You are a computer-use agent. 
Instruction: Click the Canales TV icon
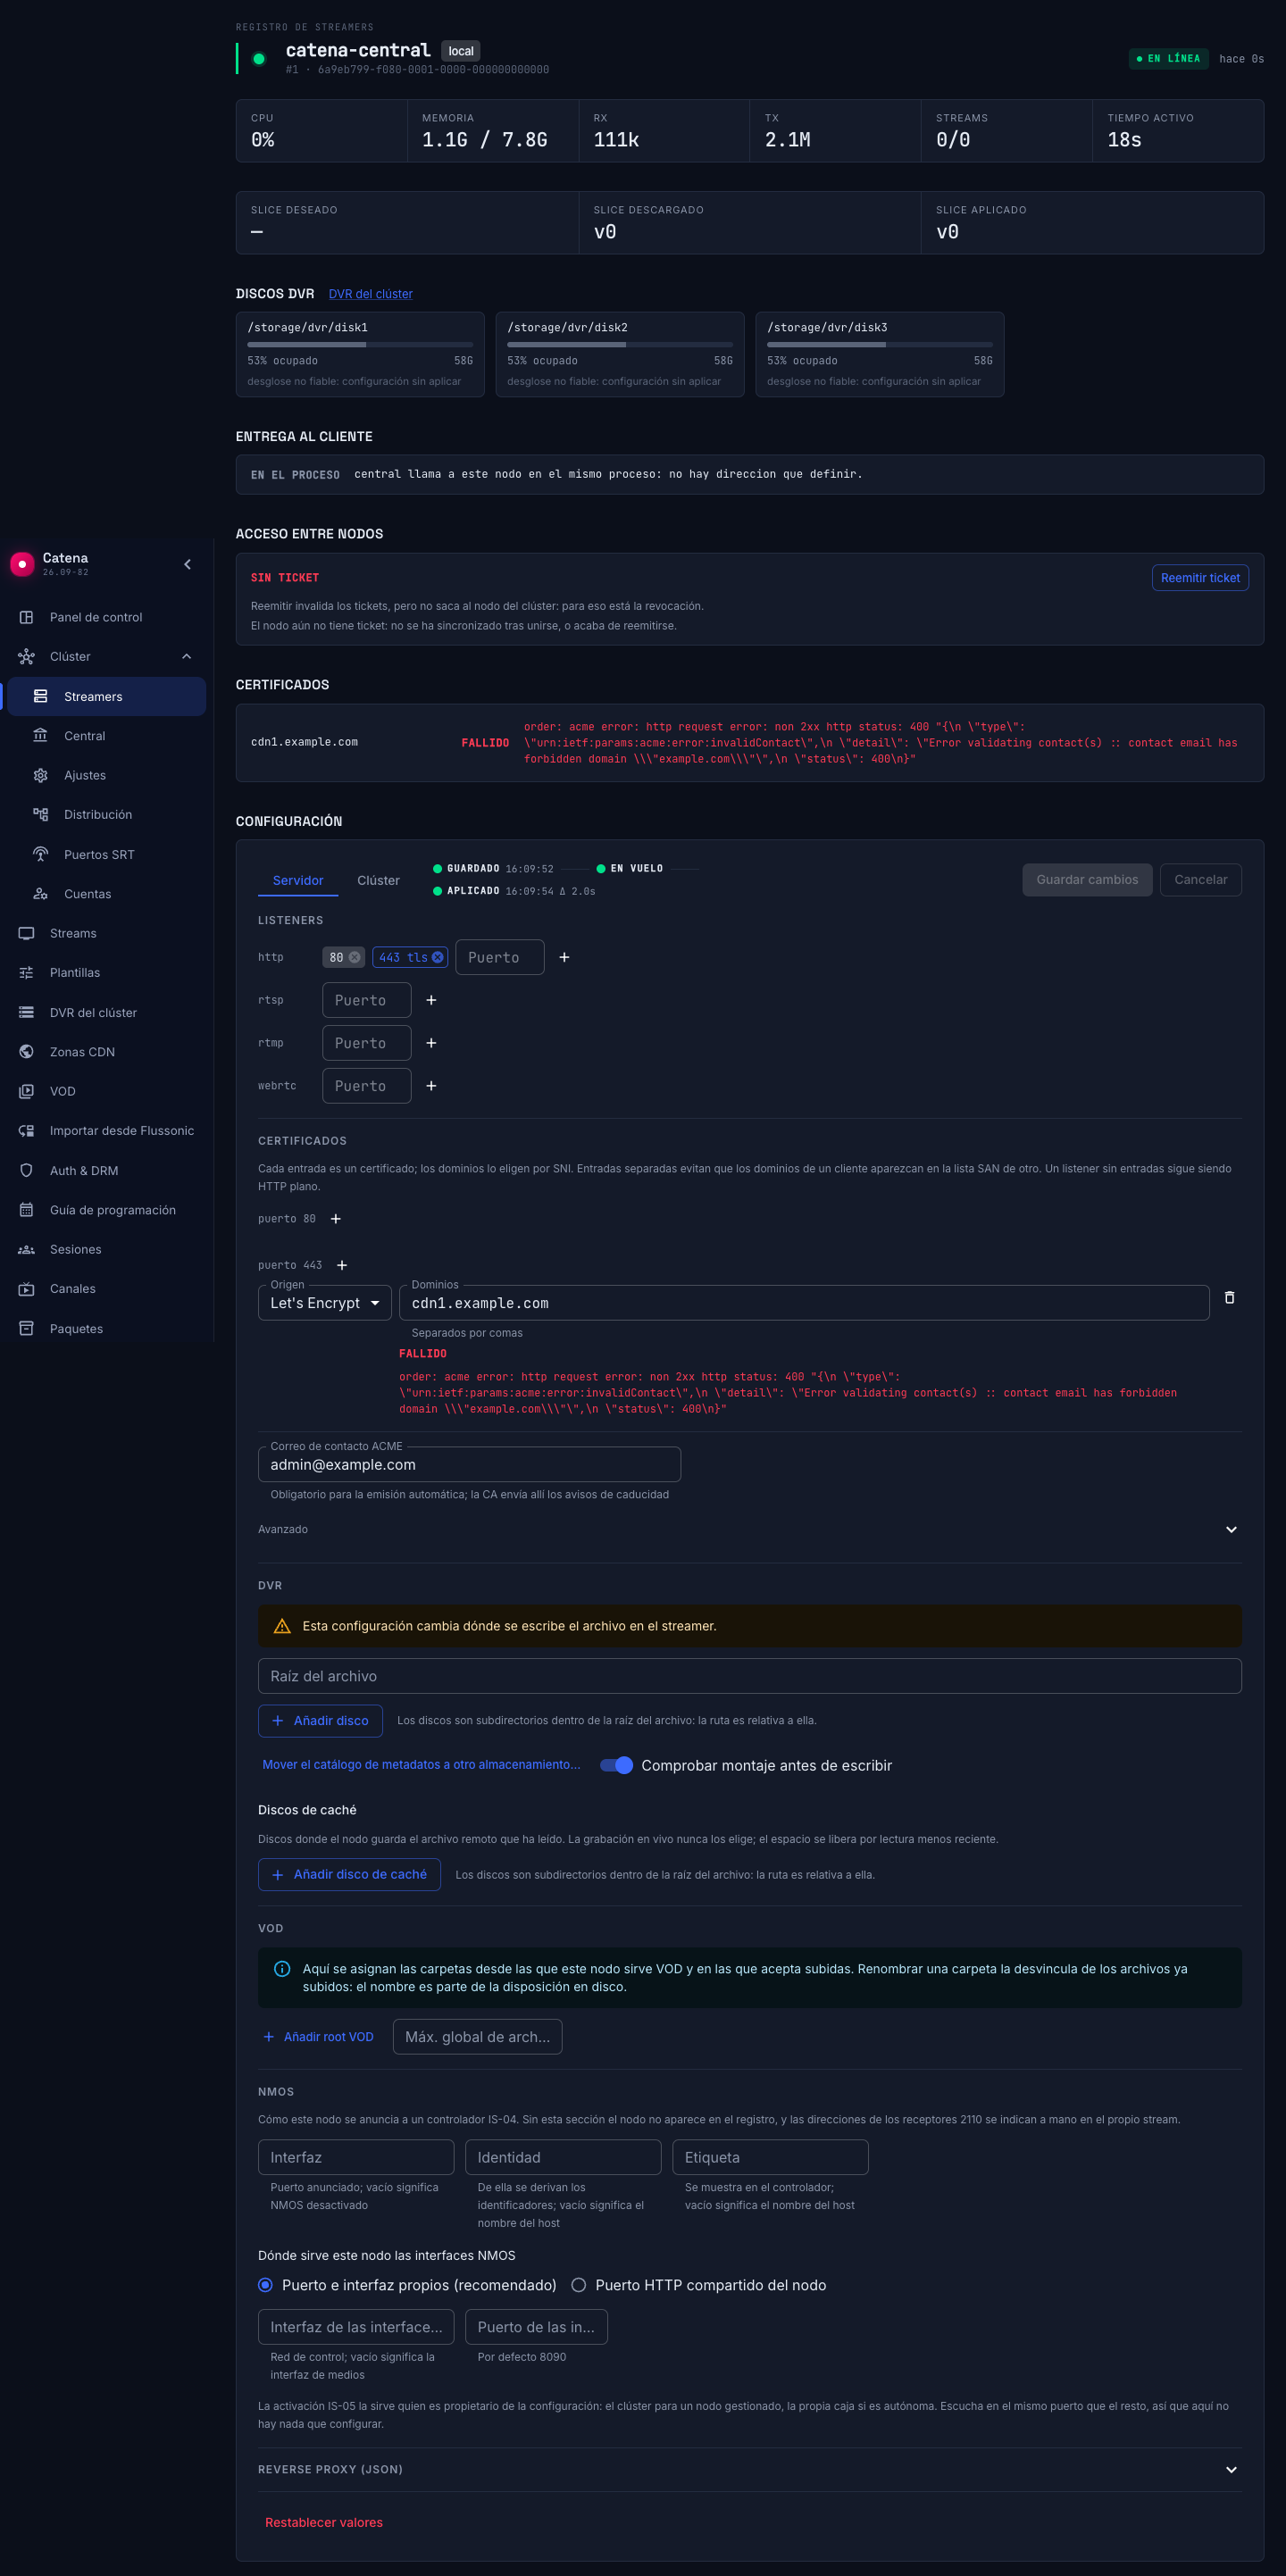[x=27, y=1288]
